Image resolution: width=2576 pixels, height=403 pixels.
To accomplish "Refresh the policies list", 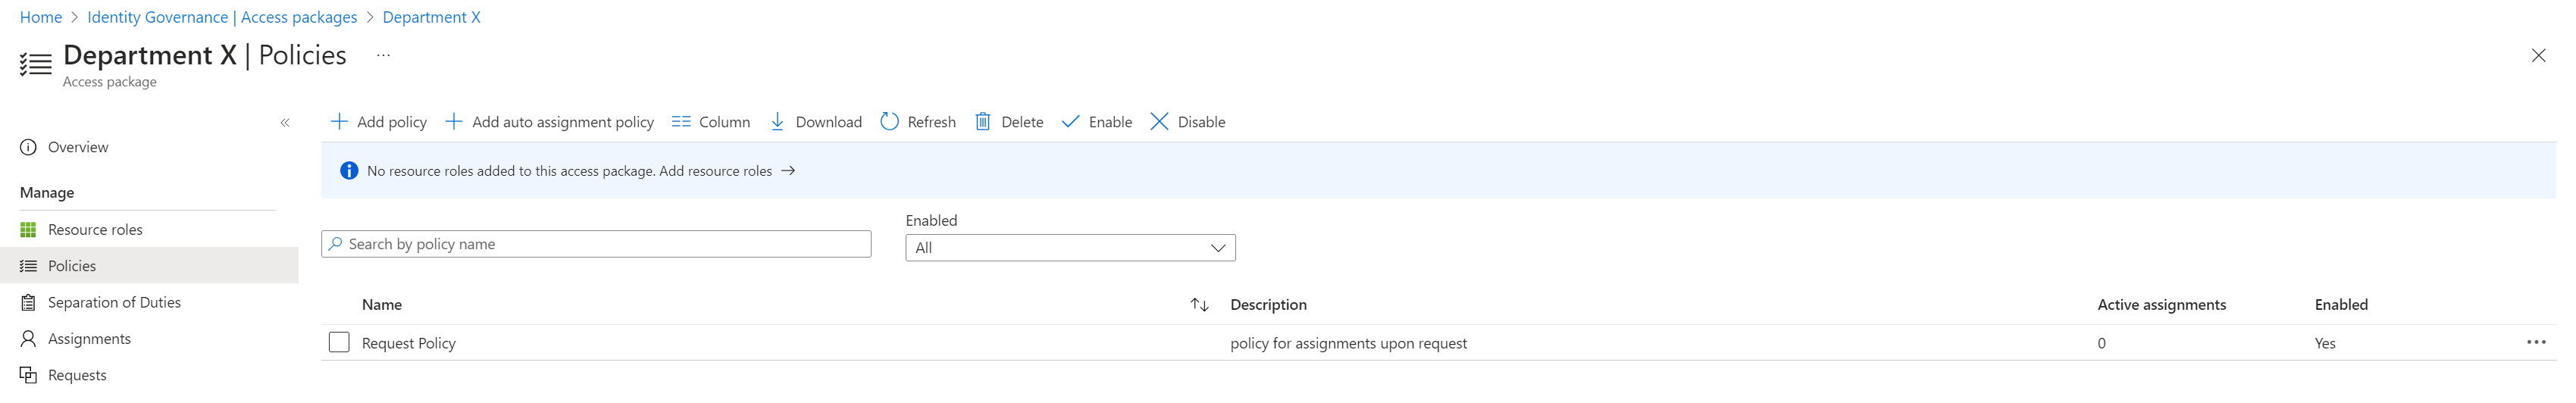I will pos(917,122).
